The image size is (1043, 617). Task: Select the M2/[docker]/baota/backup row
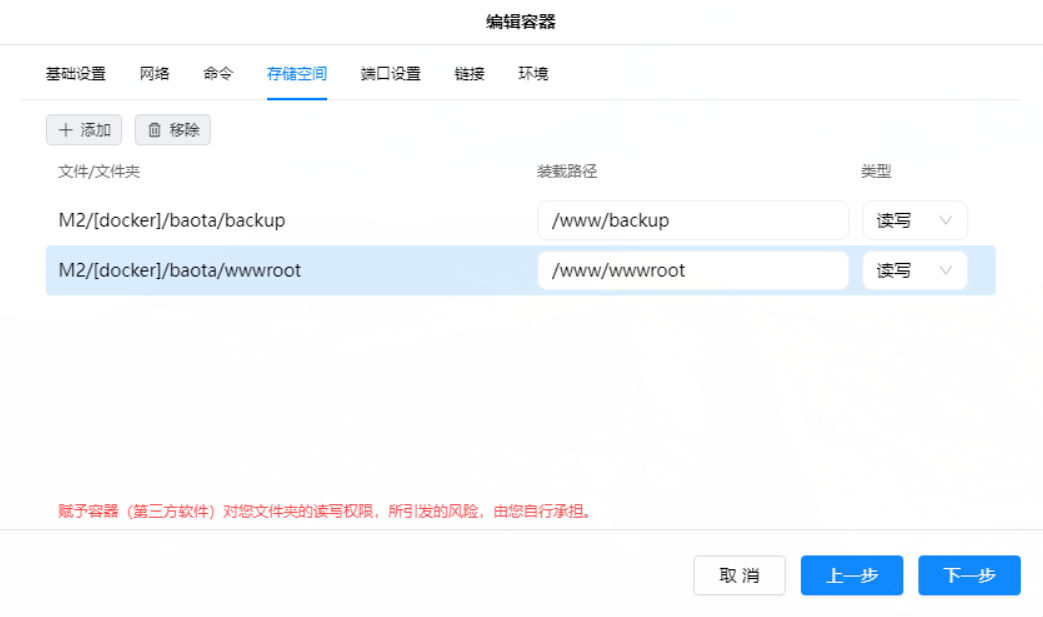click(x=172, y=221)
